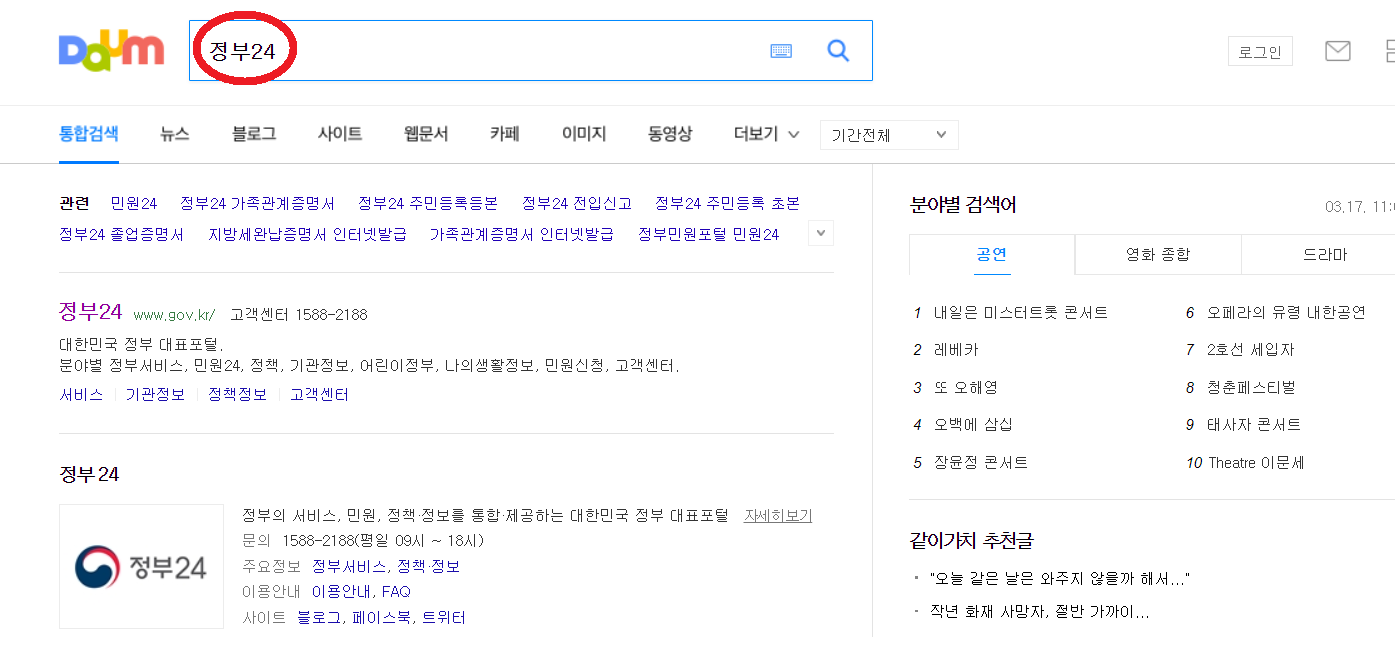1395x660 pixels.
Task: Open the 정책정보 sublink
Action: [237, 394]
